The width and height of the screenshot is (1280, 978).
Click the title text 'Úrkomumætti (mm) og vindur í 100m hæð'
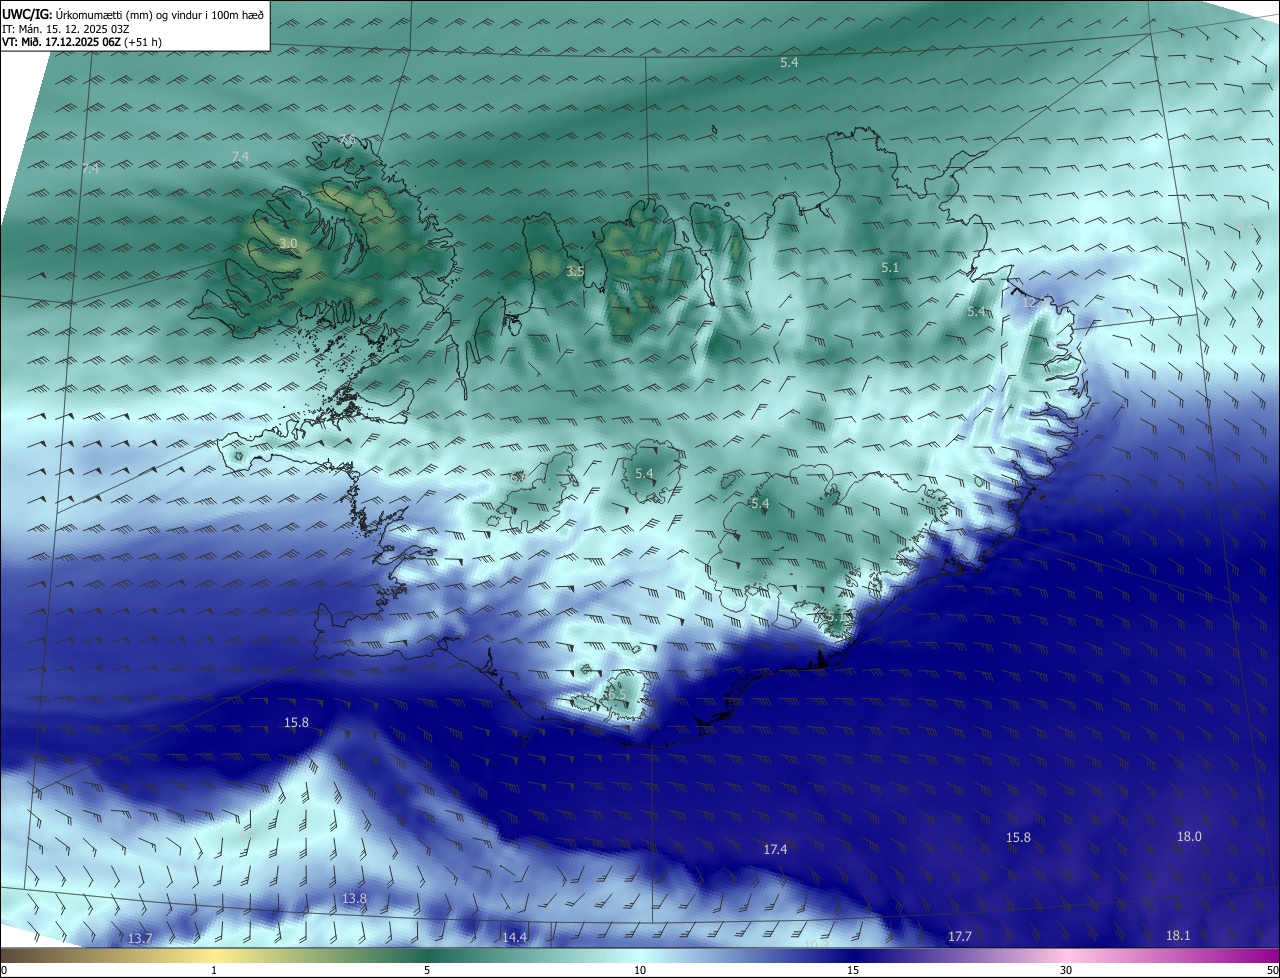159,14
